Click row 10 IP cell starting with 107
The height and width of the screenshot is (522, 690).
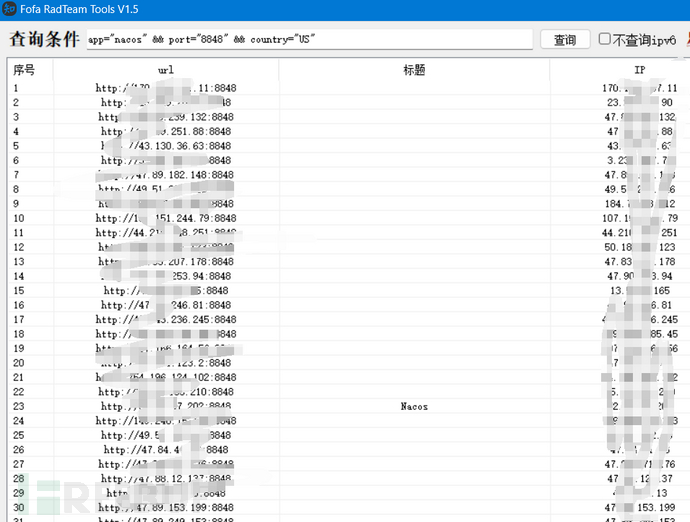pos(639,218)
